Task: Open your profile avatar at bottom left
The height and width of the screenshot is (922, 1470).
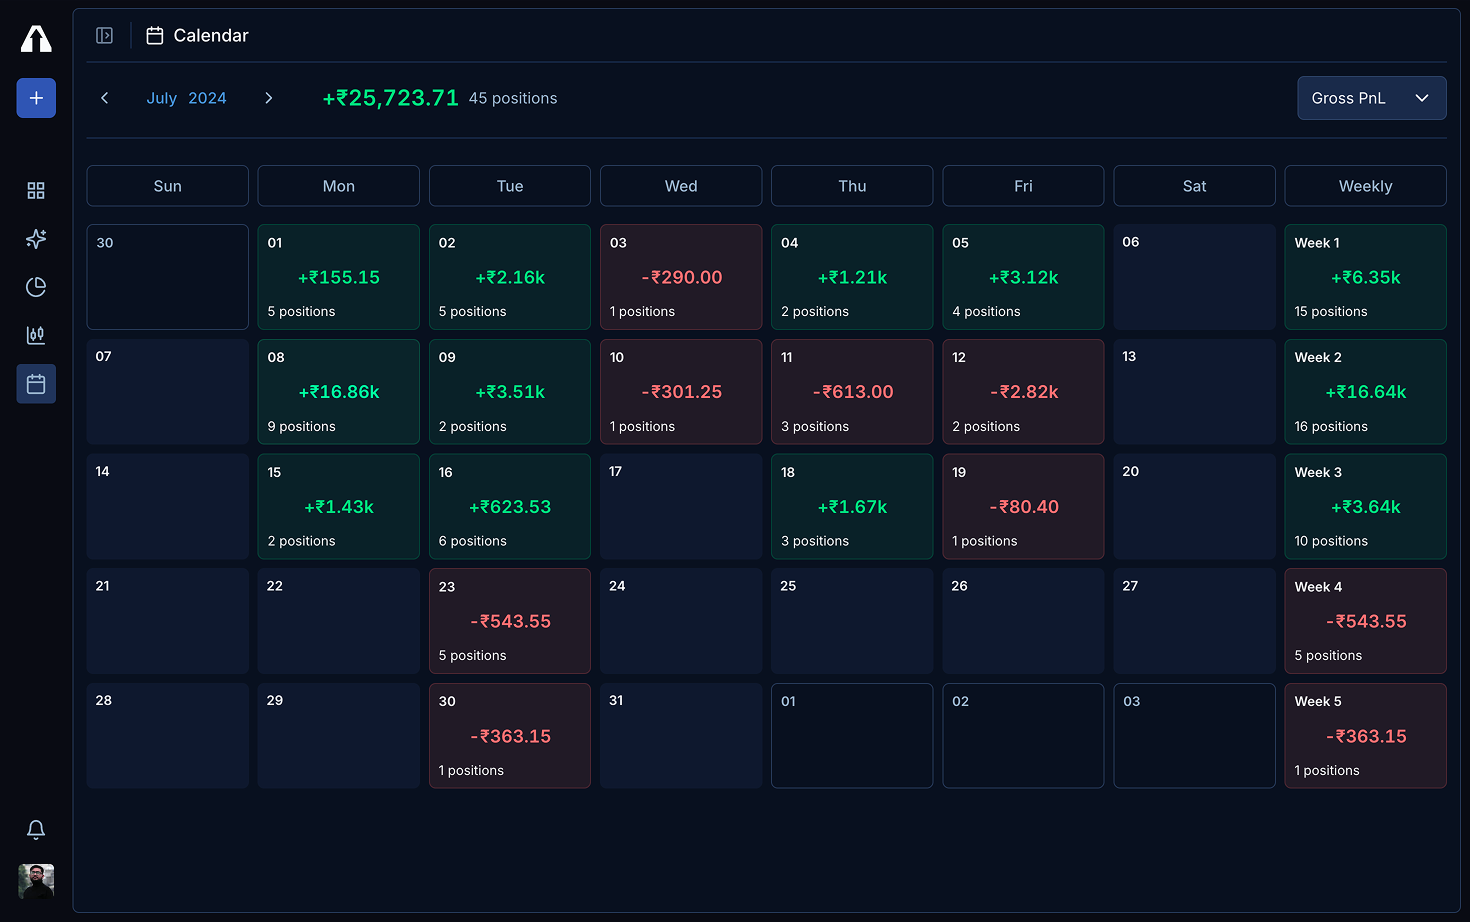Action: [x=36, y=882]
